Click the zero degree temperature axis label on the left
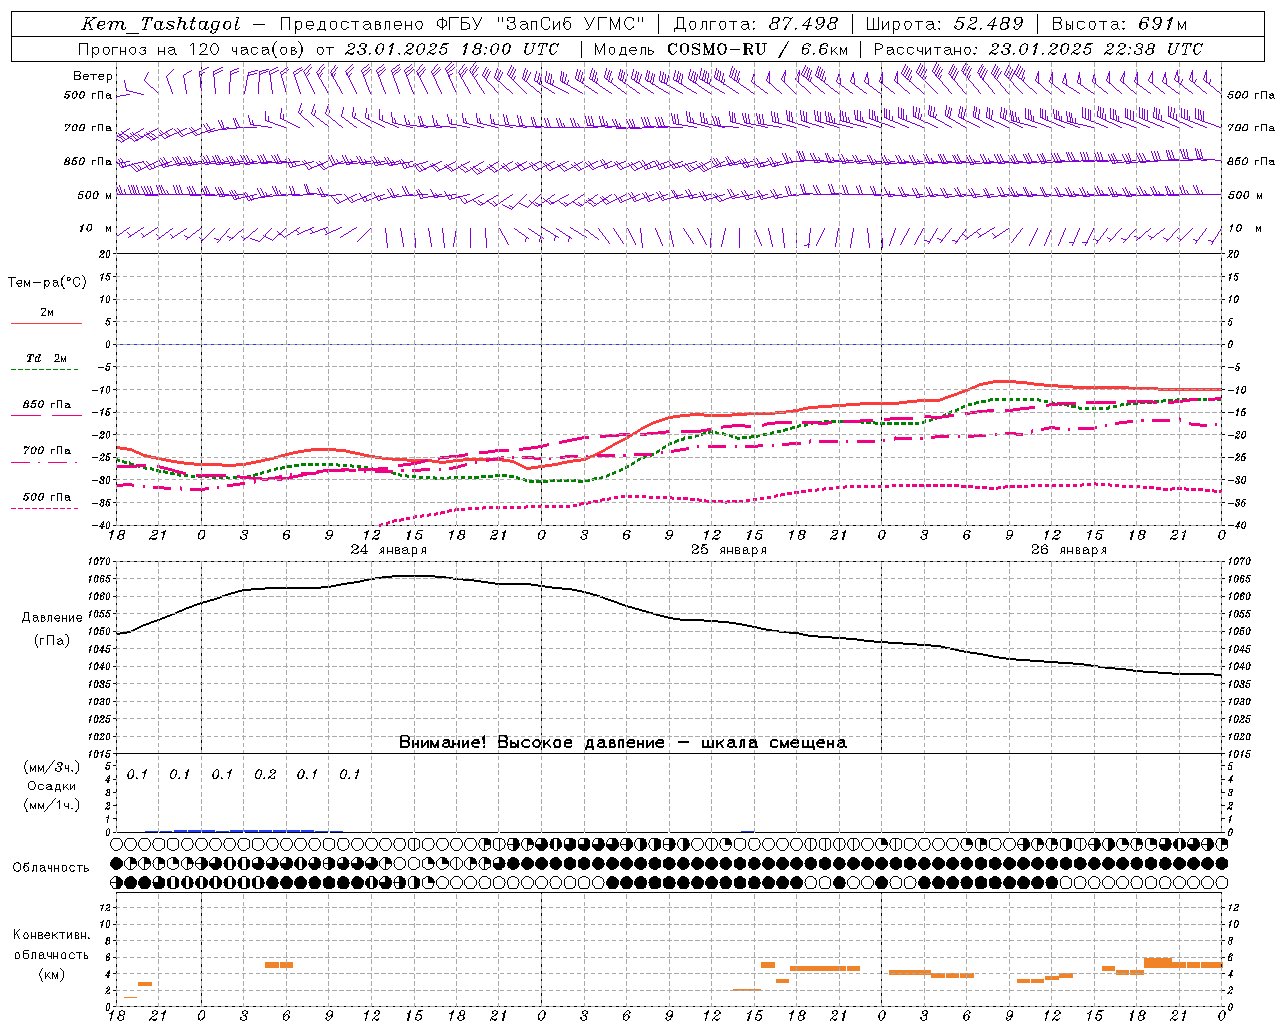 point(110,344)
